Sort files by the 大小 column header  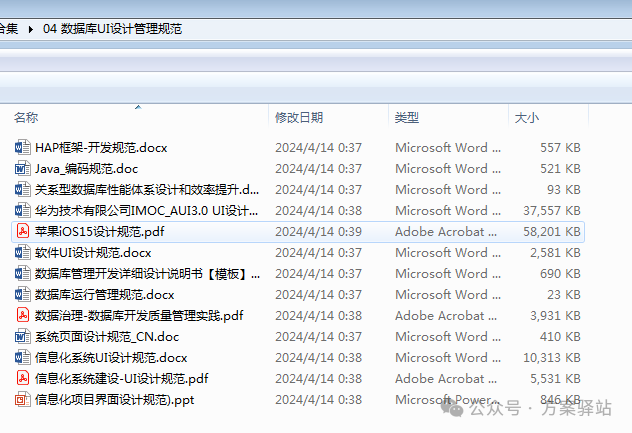click(527, 118)
